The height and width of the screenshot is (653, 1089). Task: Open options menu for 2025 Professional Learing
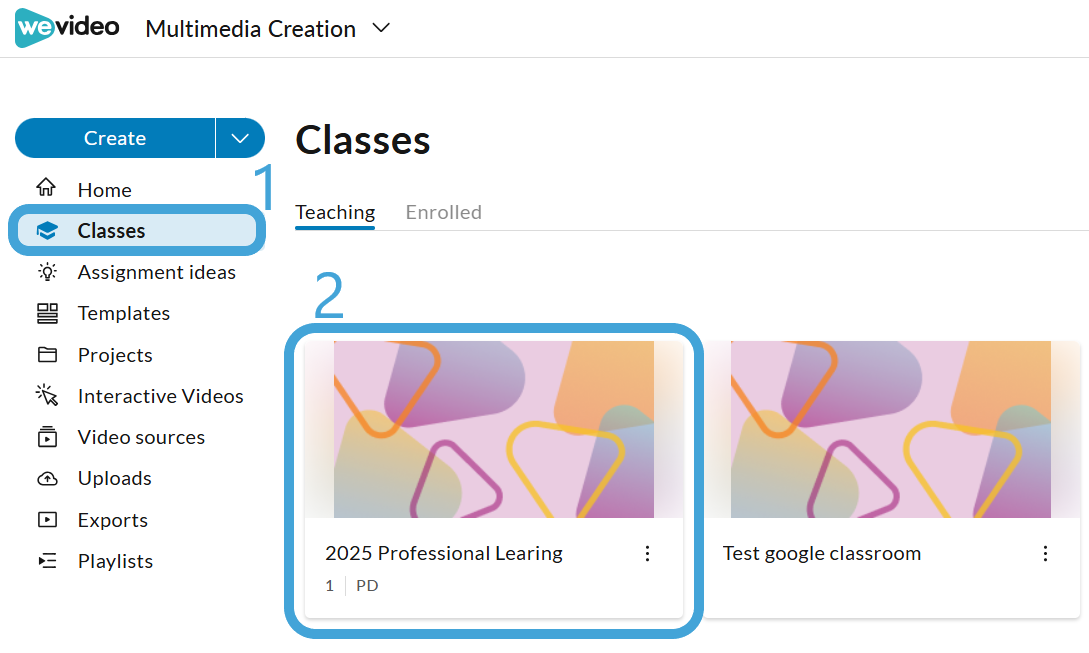coord(647,554)
